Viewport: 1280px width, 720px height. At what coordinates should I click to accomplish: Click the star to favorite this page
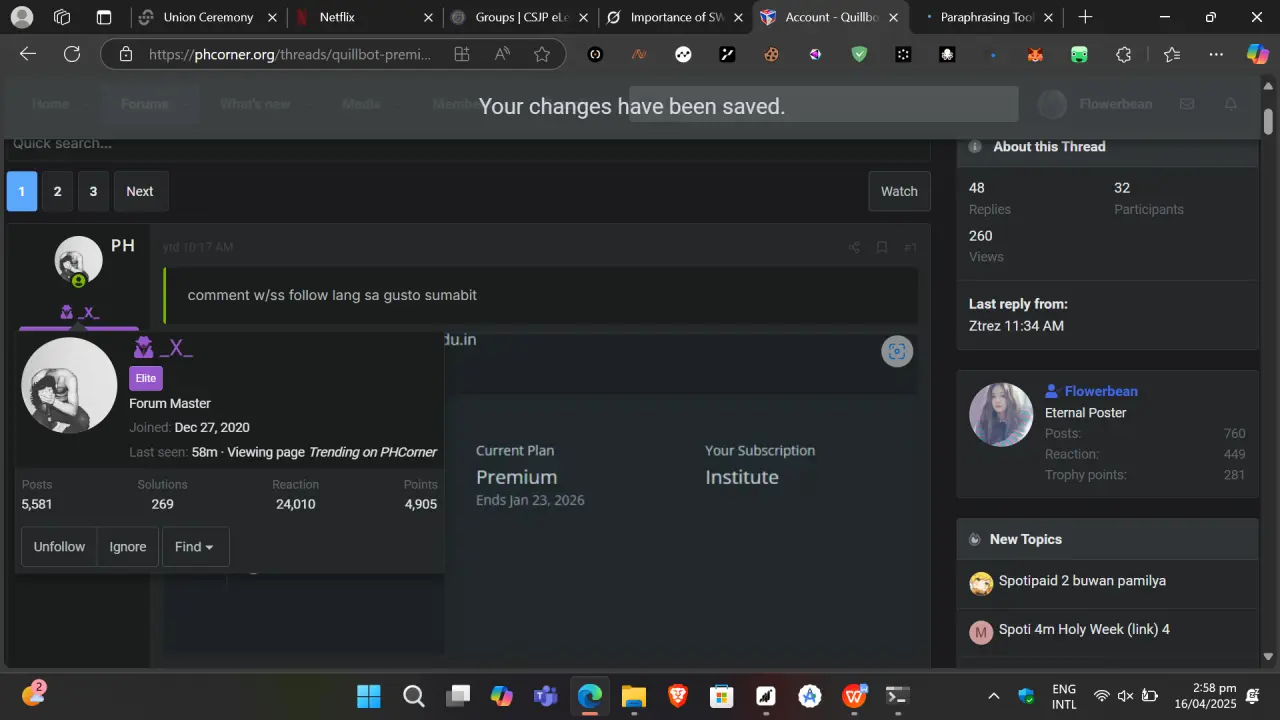click(x=542, y=55)
